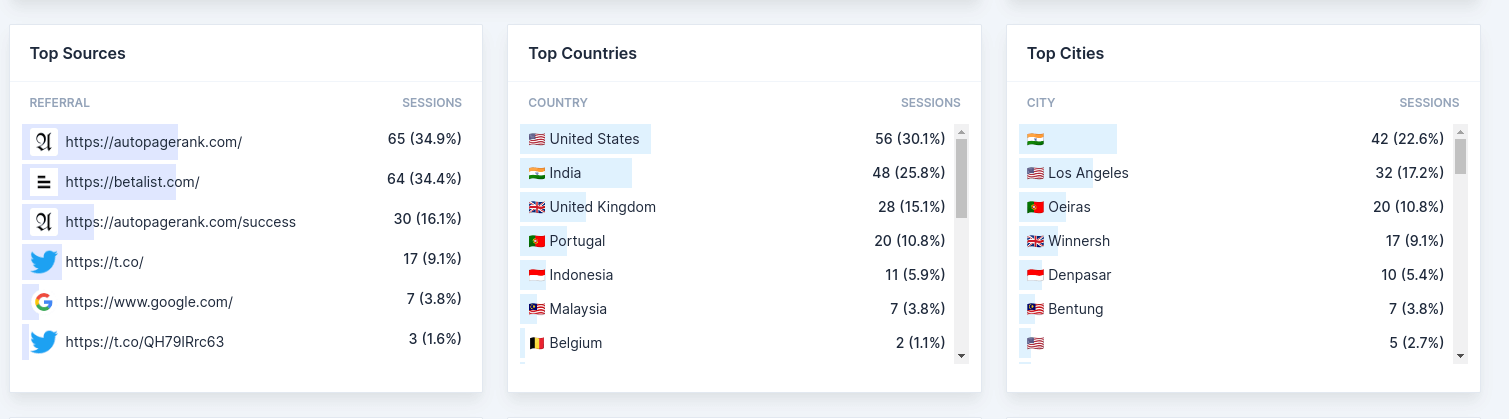The image size is (1509, 419).
Task: Click the SESSIONS header in Top Cities
Action: point(1429,103)
